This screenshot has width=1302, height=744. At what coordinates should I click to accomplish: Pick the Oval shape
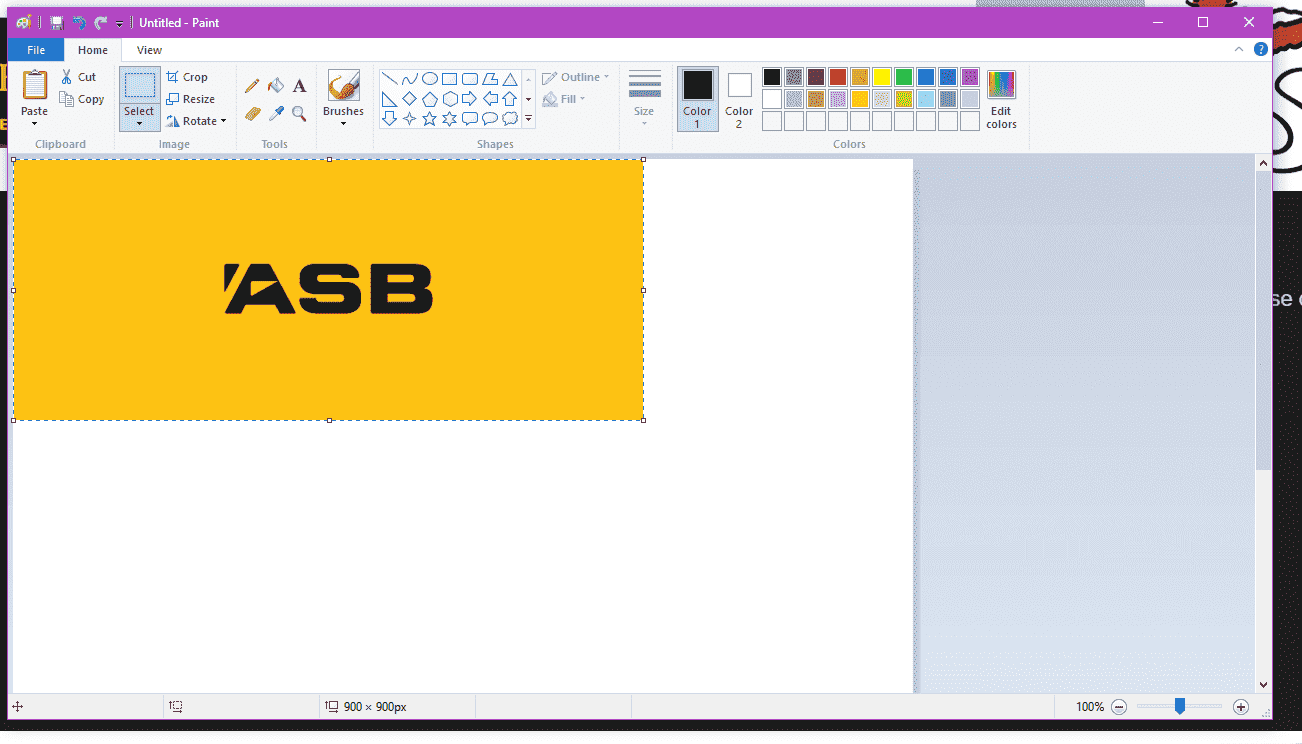point(430,79)
